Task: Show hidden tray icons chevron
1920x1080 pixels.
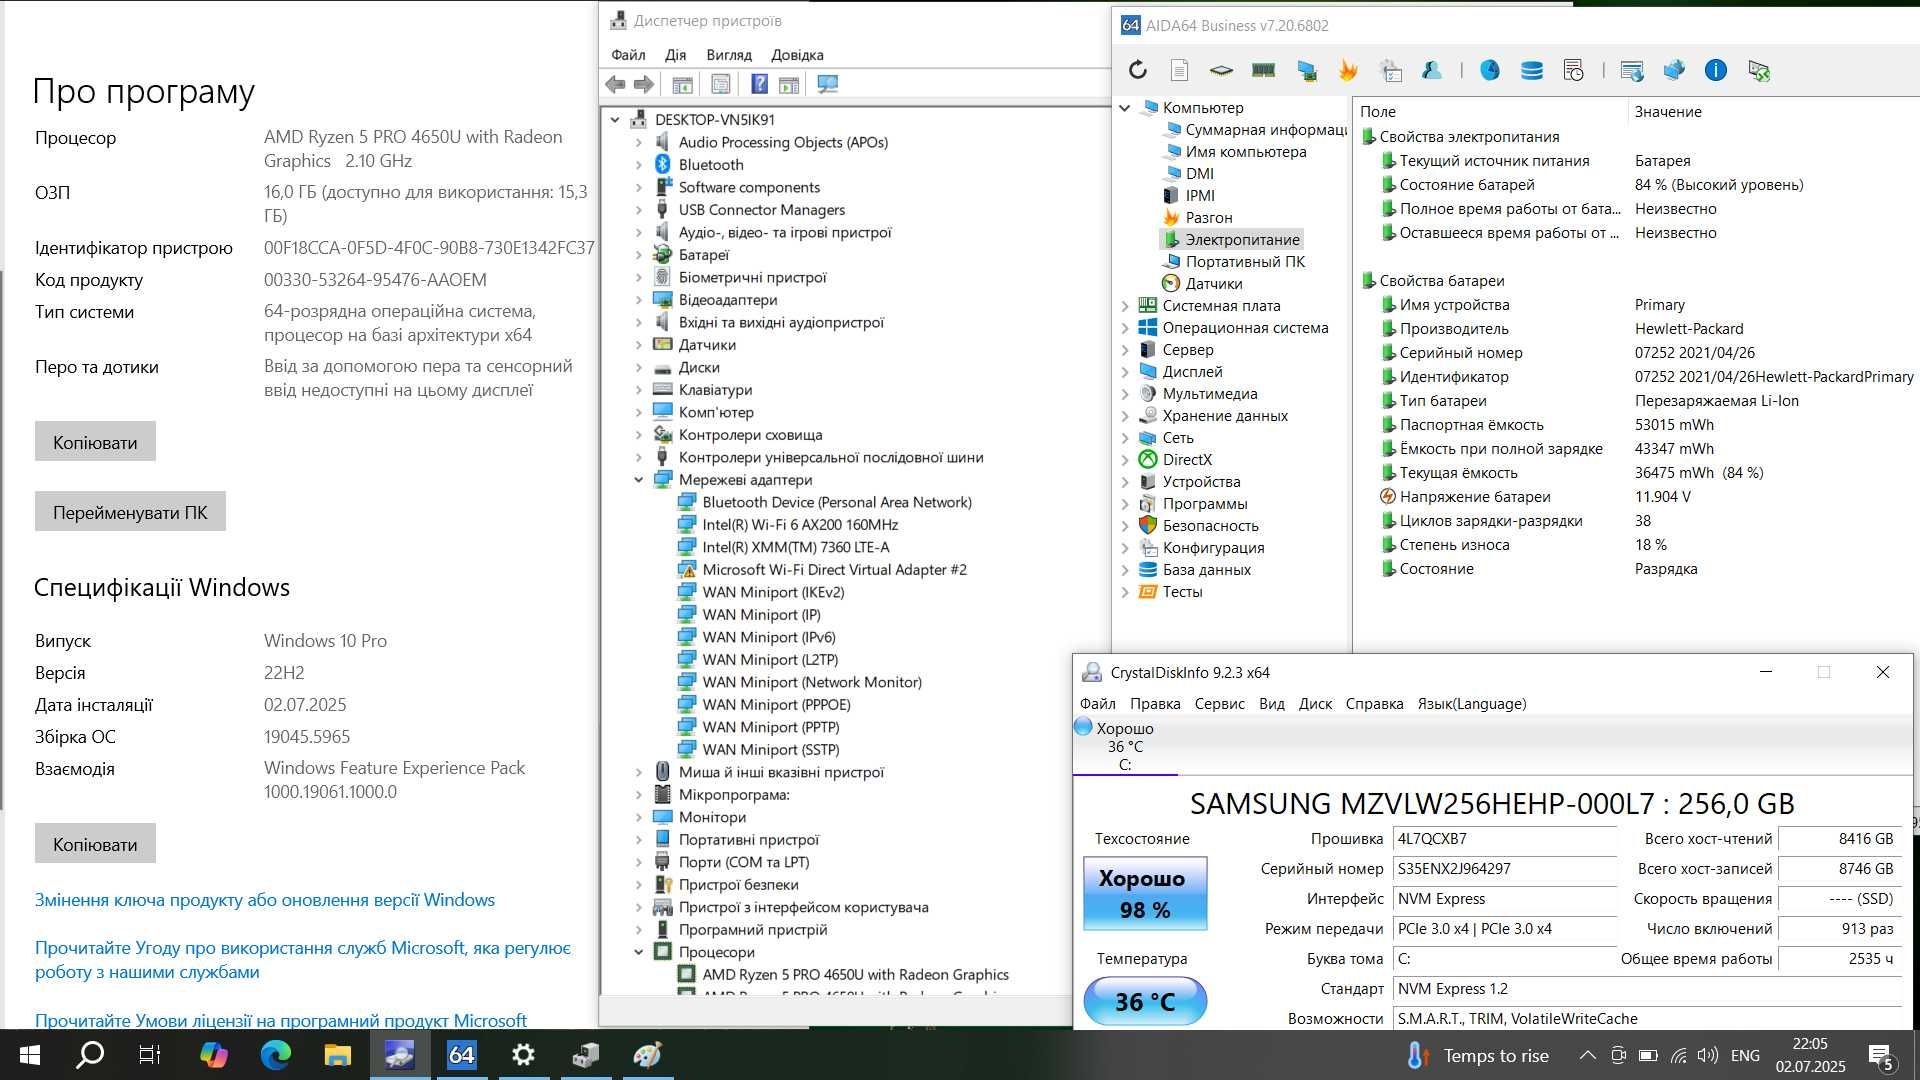Action: click(1587, 1055)
